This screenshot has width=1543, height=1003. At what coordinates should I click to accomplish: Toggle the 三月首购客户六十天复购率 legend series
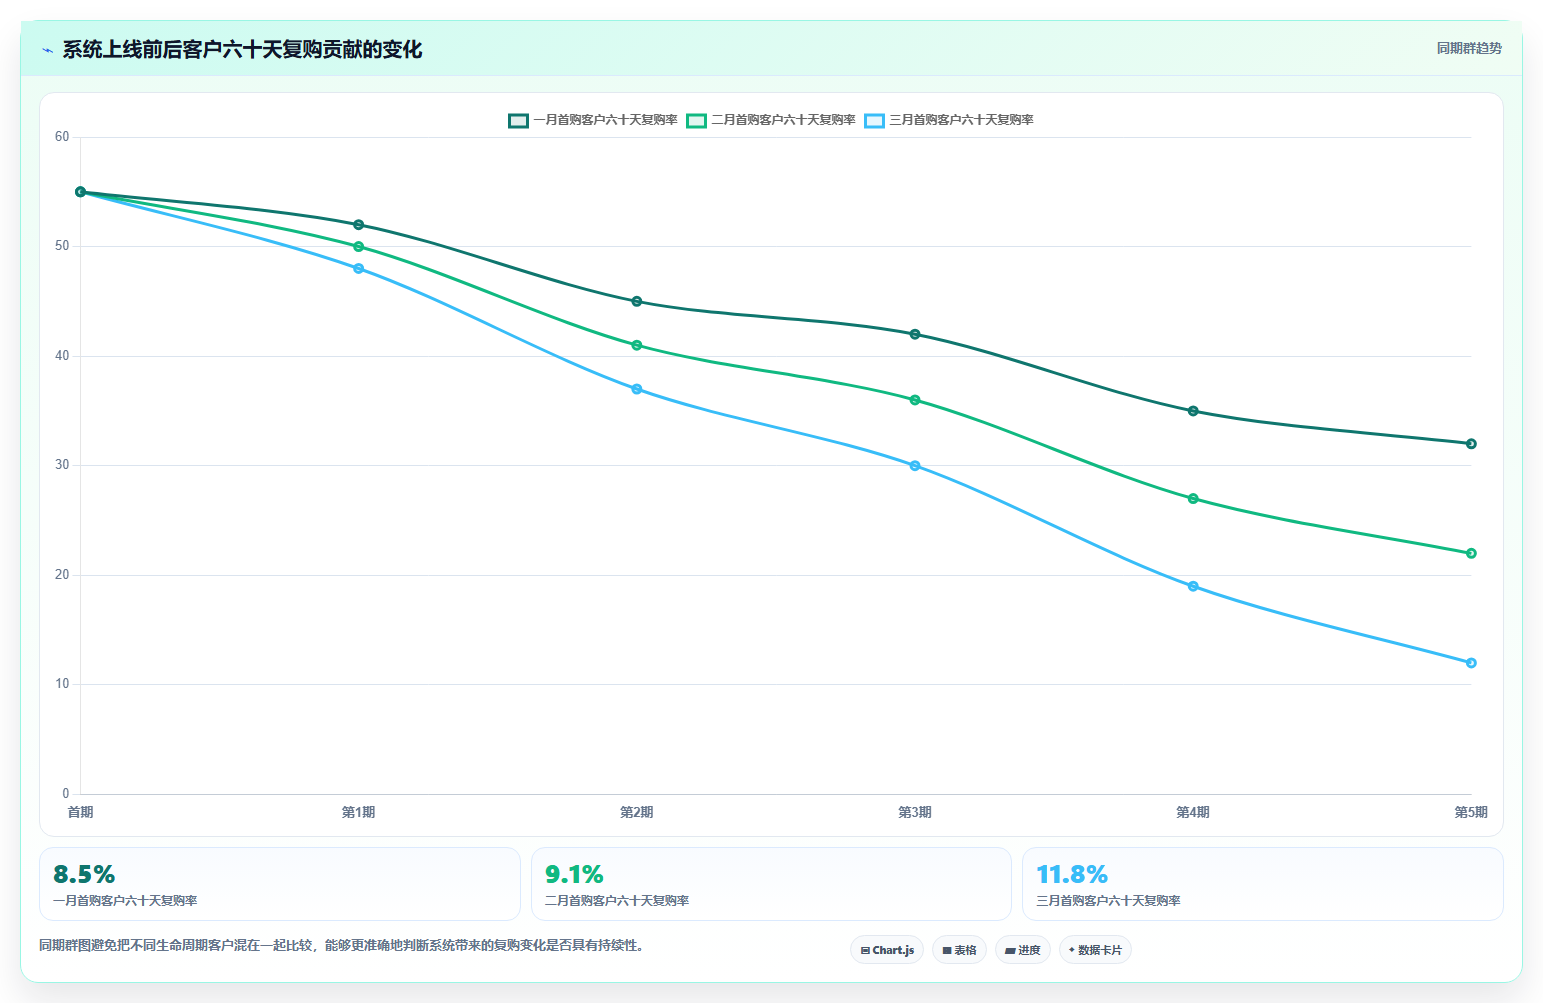pos(949,120)
